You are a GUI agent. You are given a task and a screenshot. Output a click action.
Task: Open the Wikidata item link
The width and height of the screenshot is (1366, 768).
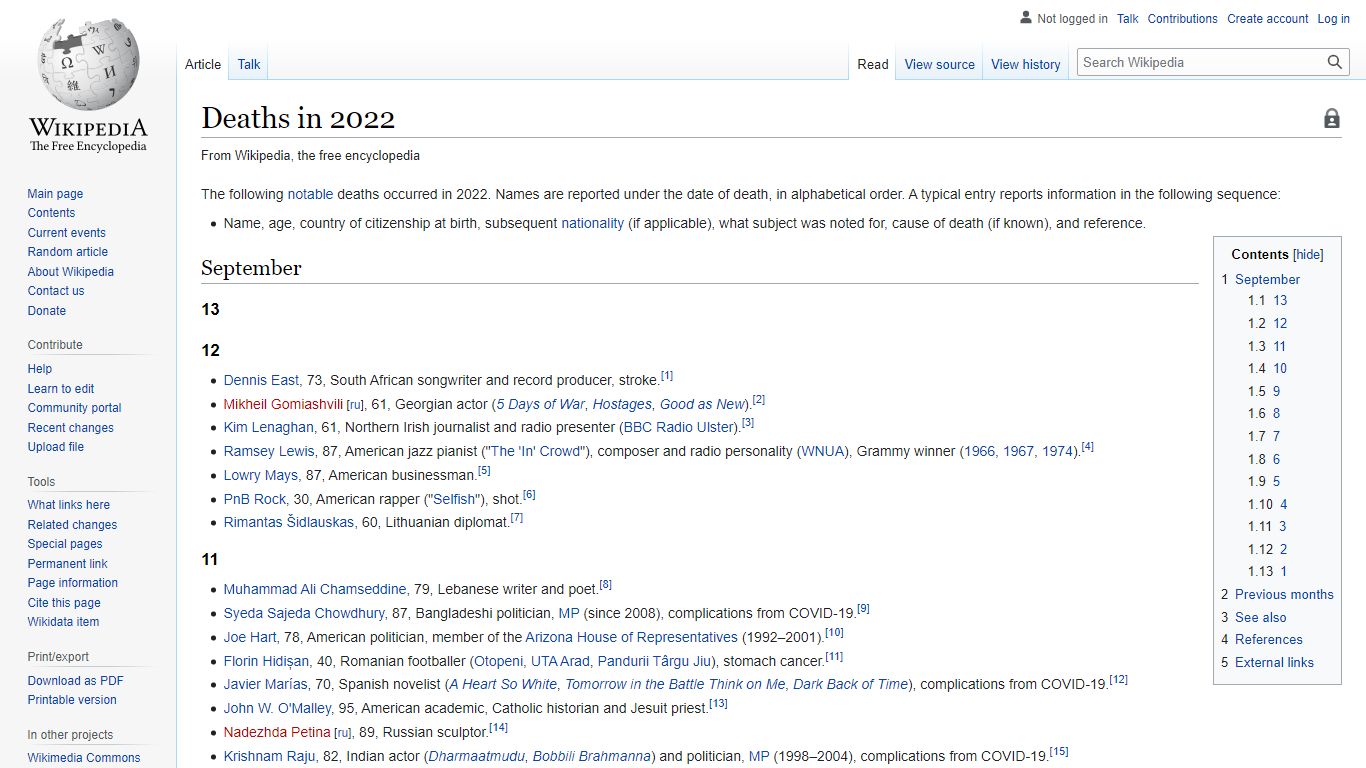pyautogui.click(x=63, y=622)
